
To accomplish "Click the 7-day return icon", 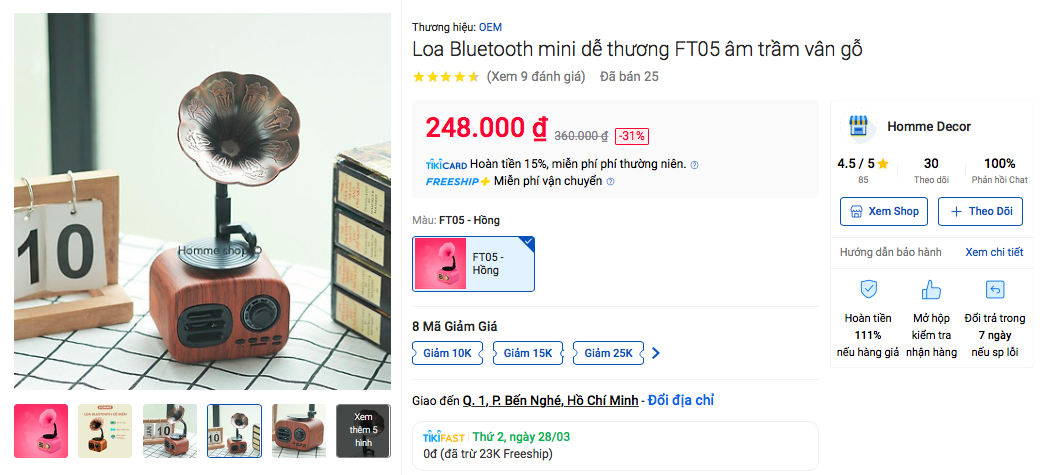I will click(995, 290).
